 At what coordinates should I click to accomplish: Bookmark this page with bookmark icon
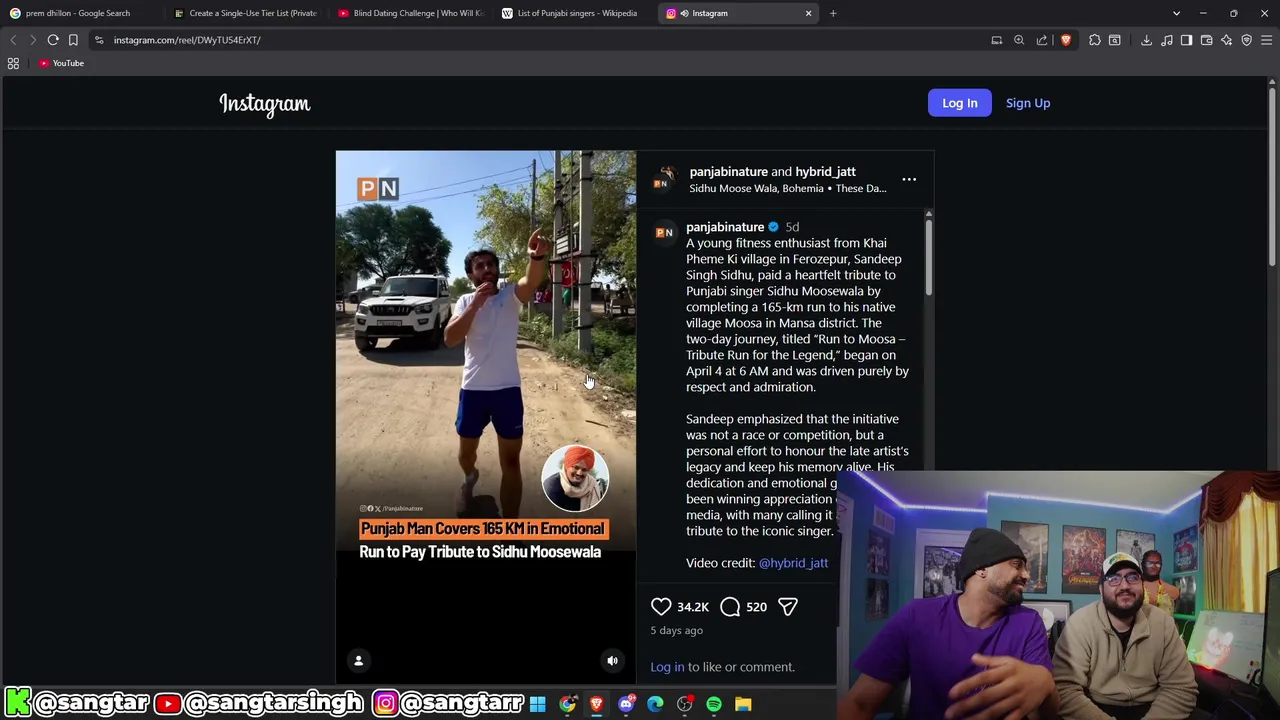[73, 40]
